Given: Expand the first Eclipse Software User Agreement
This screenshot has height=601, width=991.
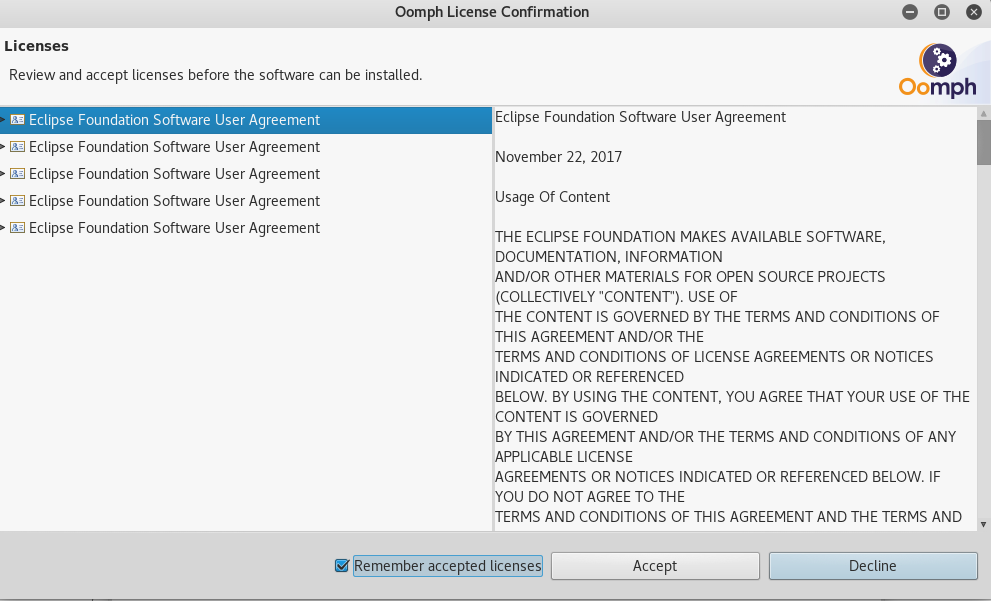Looking at the screenshot, I should (4, 119).
